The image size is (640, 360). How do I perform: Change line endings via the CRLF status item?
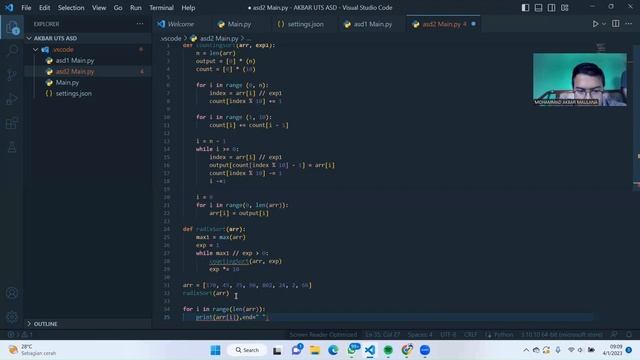pos(470,334)
